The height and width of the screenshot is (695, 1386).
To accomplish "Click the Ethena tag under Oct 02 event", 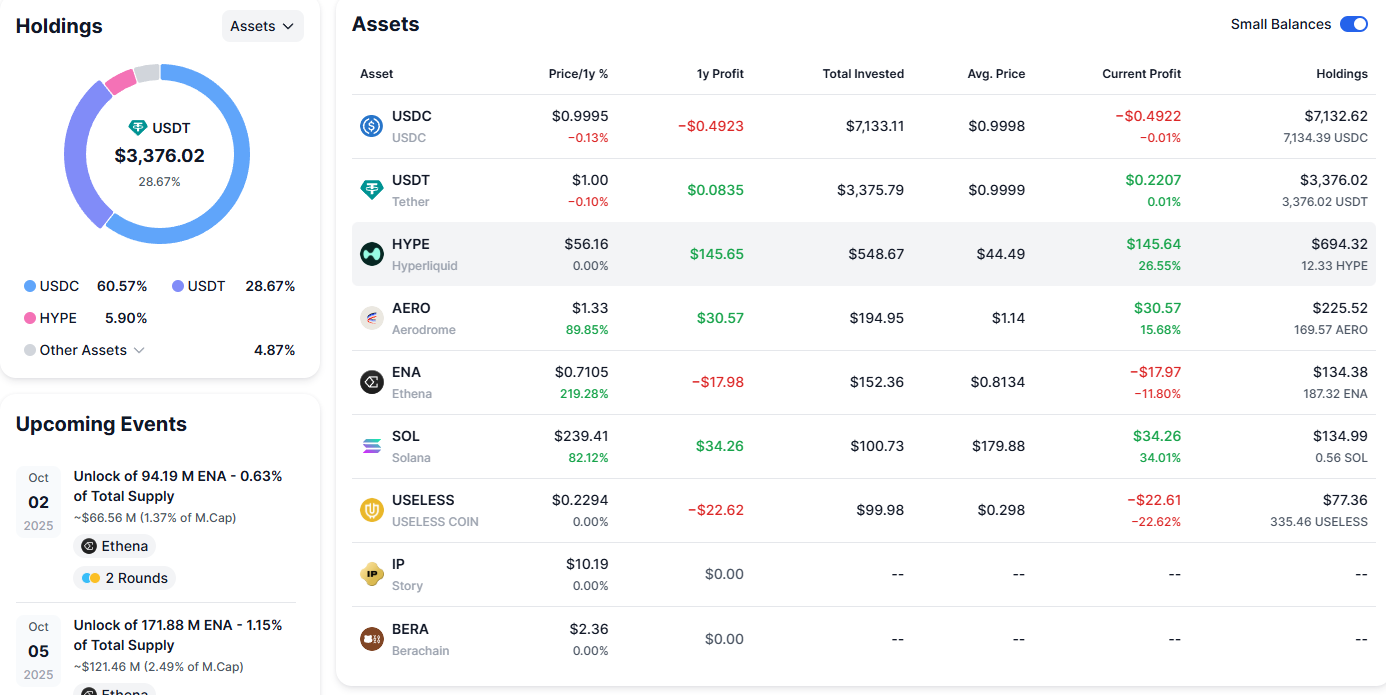I will tap(115, 546).
